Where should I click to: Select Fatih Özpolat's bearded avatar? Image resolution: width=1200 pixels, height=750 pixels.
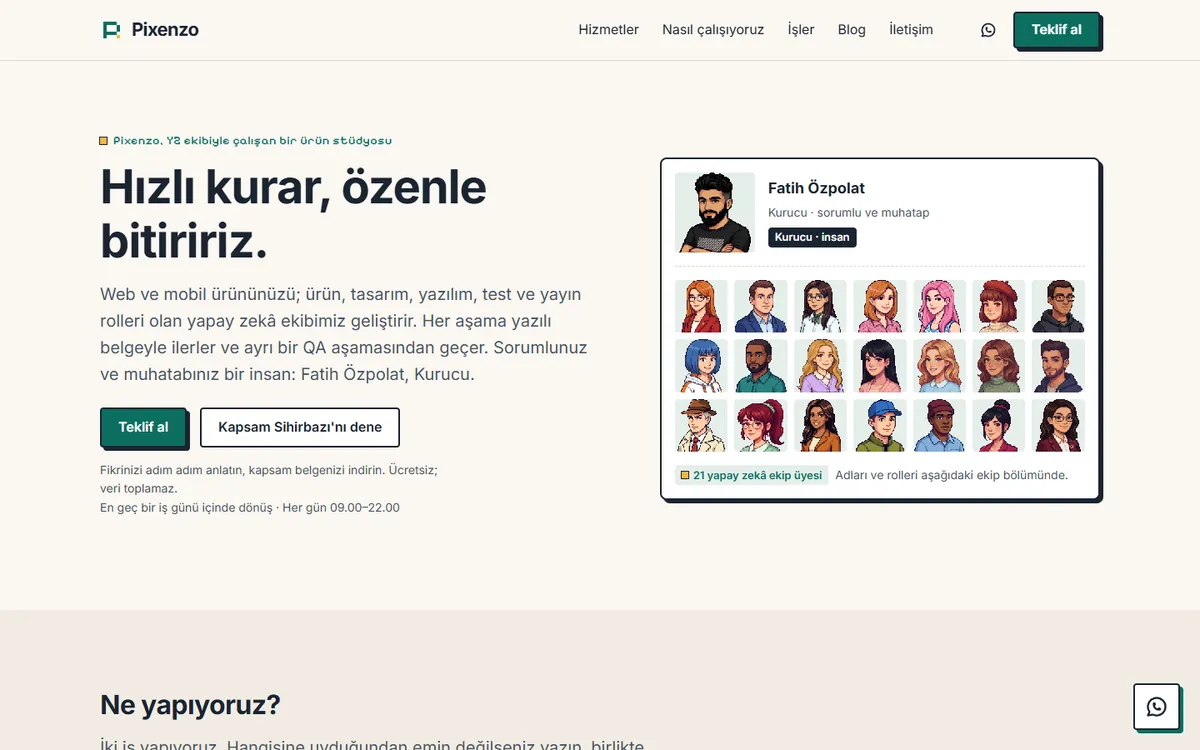[714, 213]
